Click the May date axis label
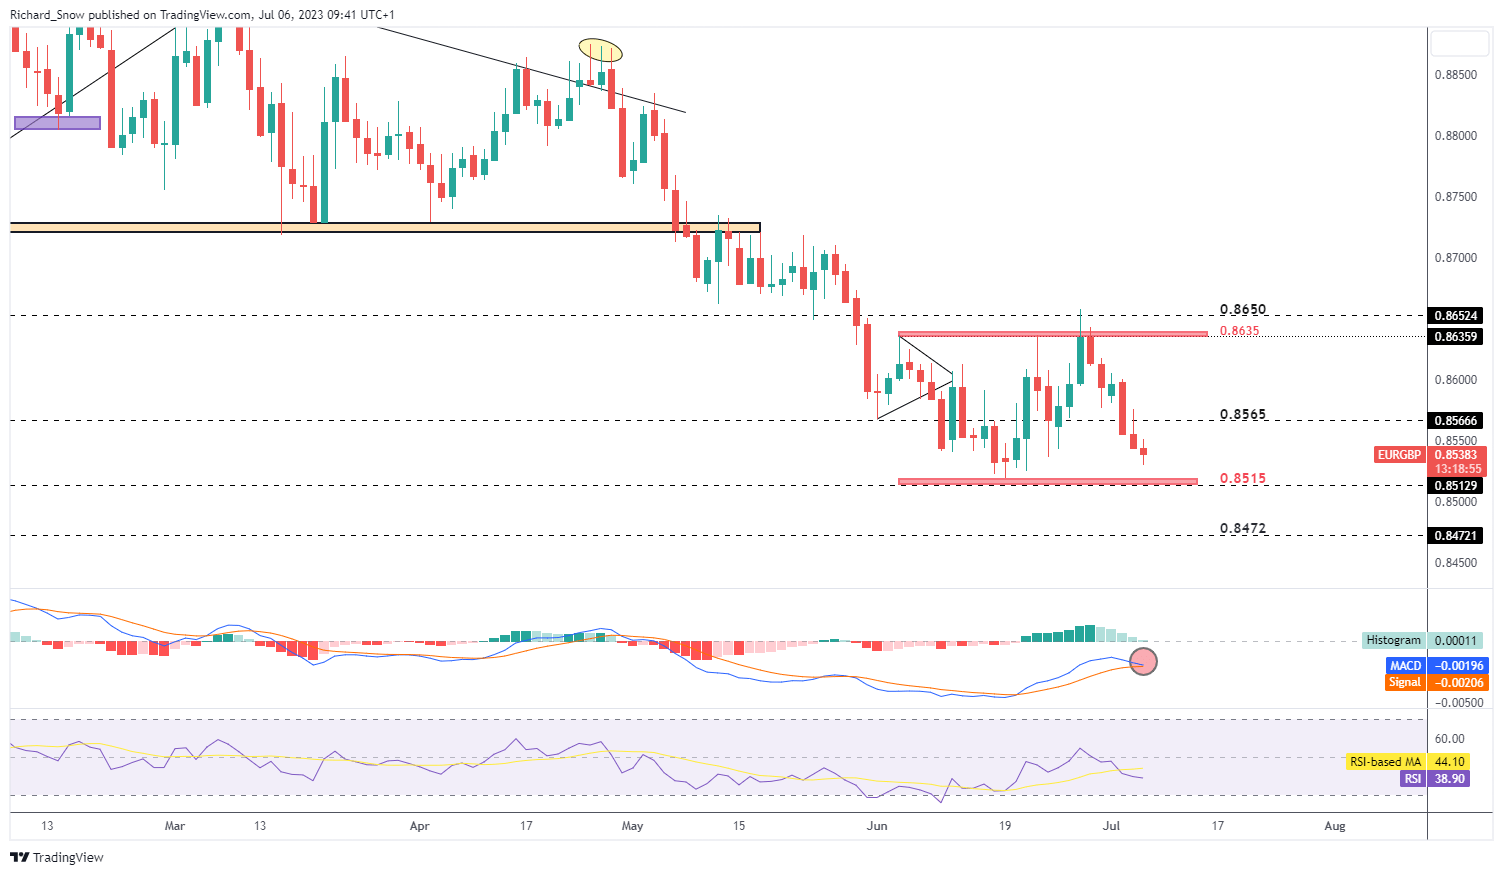 [x=632, y=826]
